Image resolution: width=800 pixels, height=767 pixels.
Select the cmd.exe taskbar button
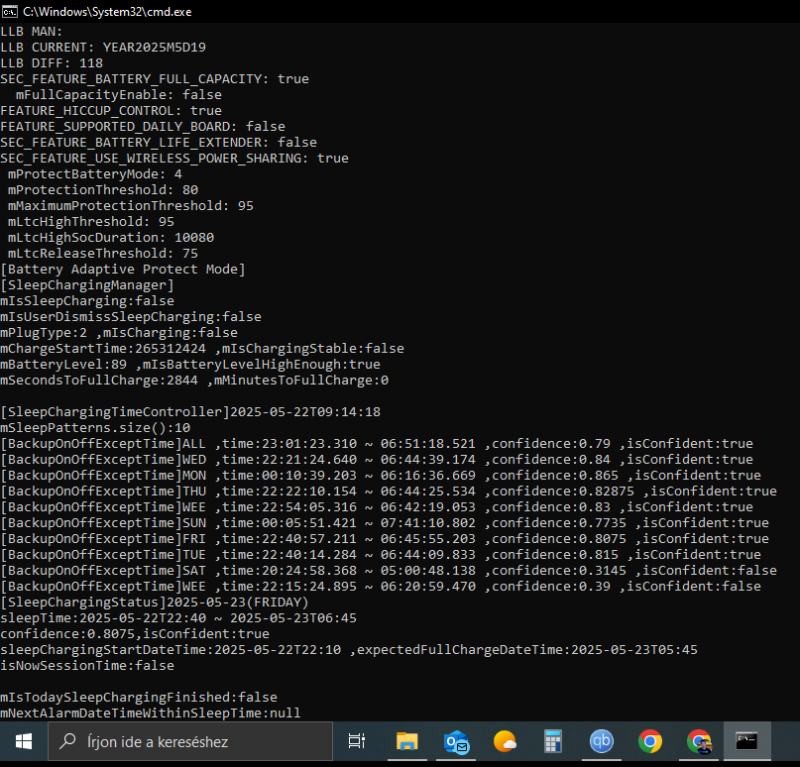(x=747, y=741)
